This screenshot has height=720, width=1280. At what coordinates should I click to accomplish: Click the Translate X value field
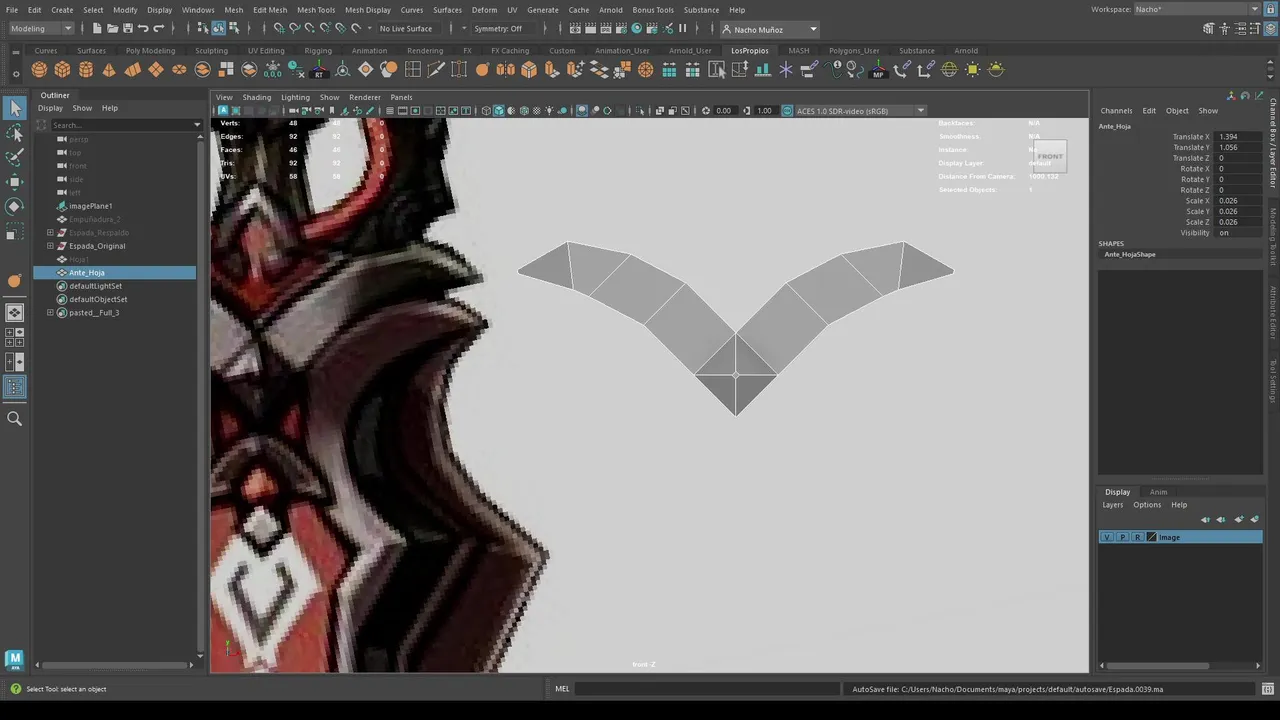tap(1238, 136)
